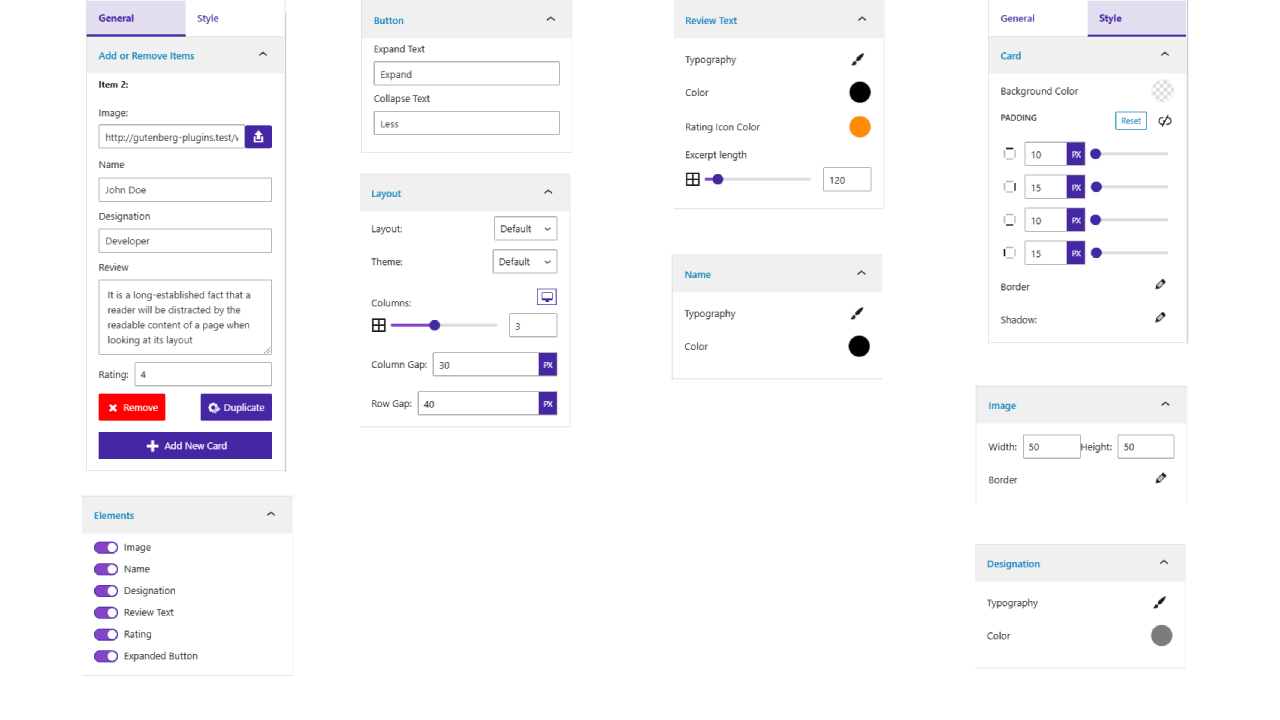Toggle the Expanded Button switch
The image size is (1280, 720).
coord(106,656)
